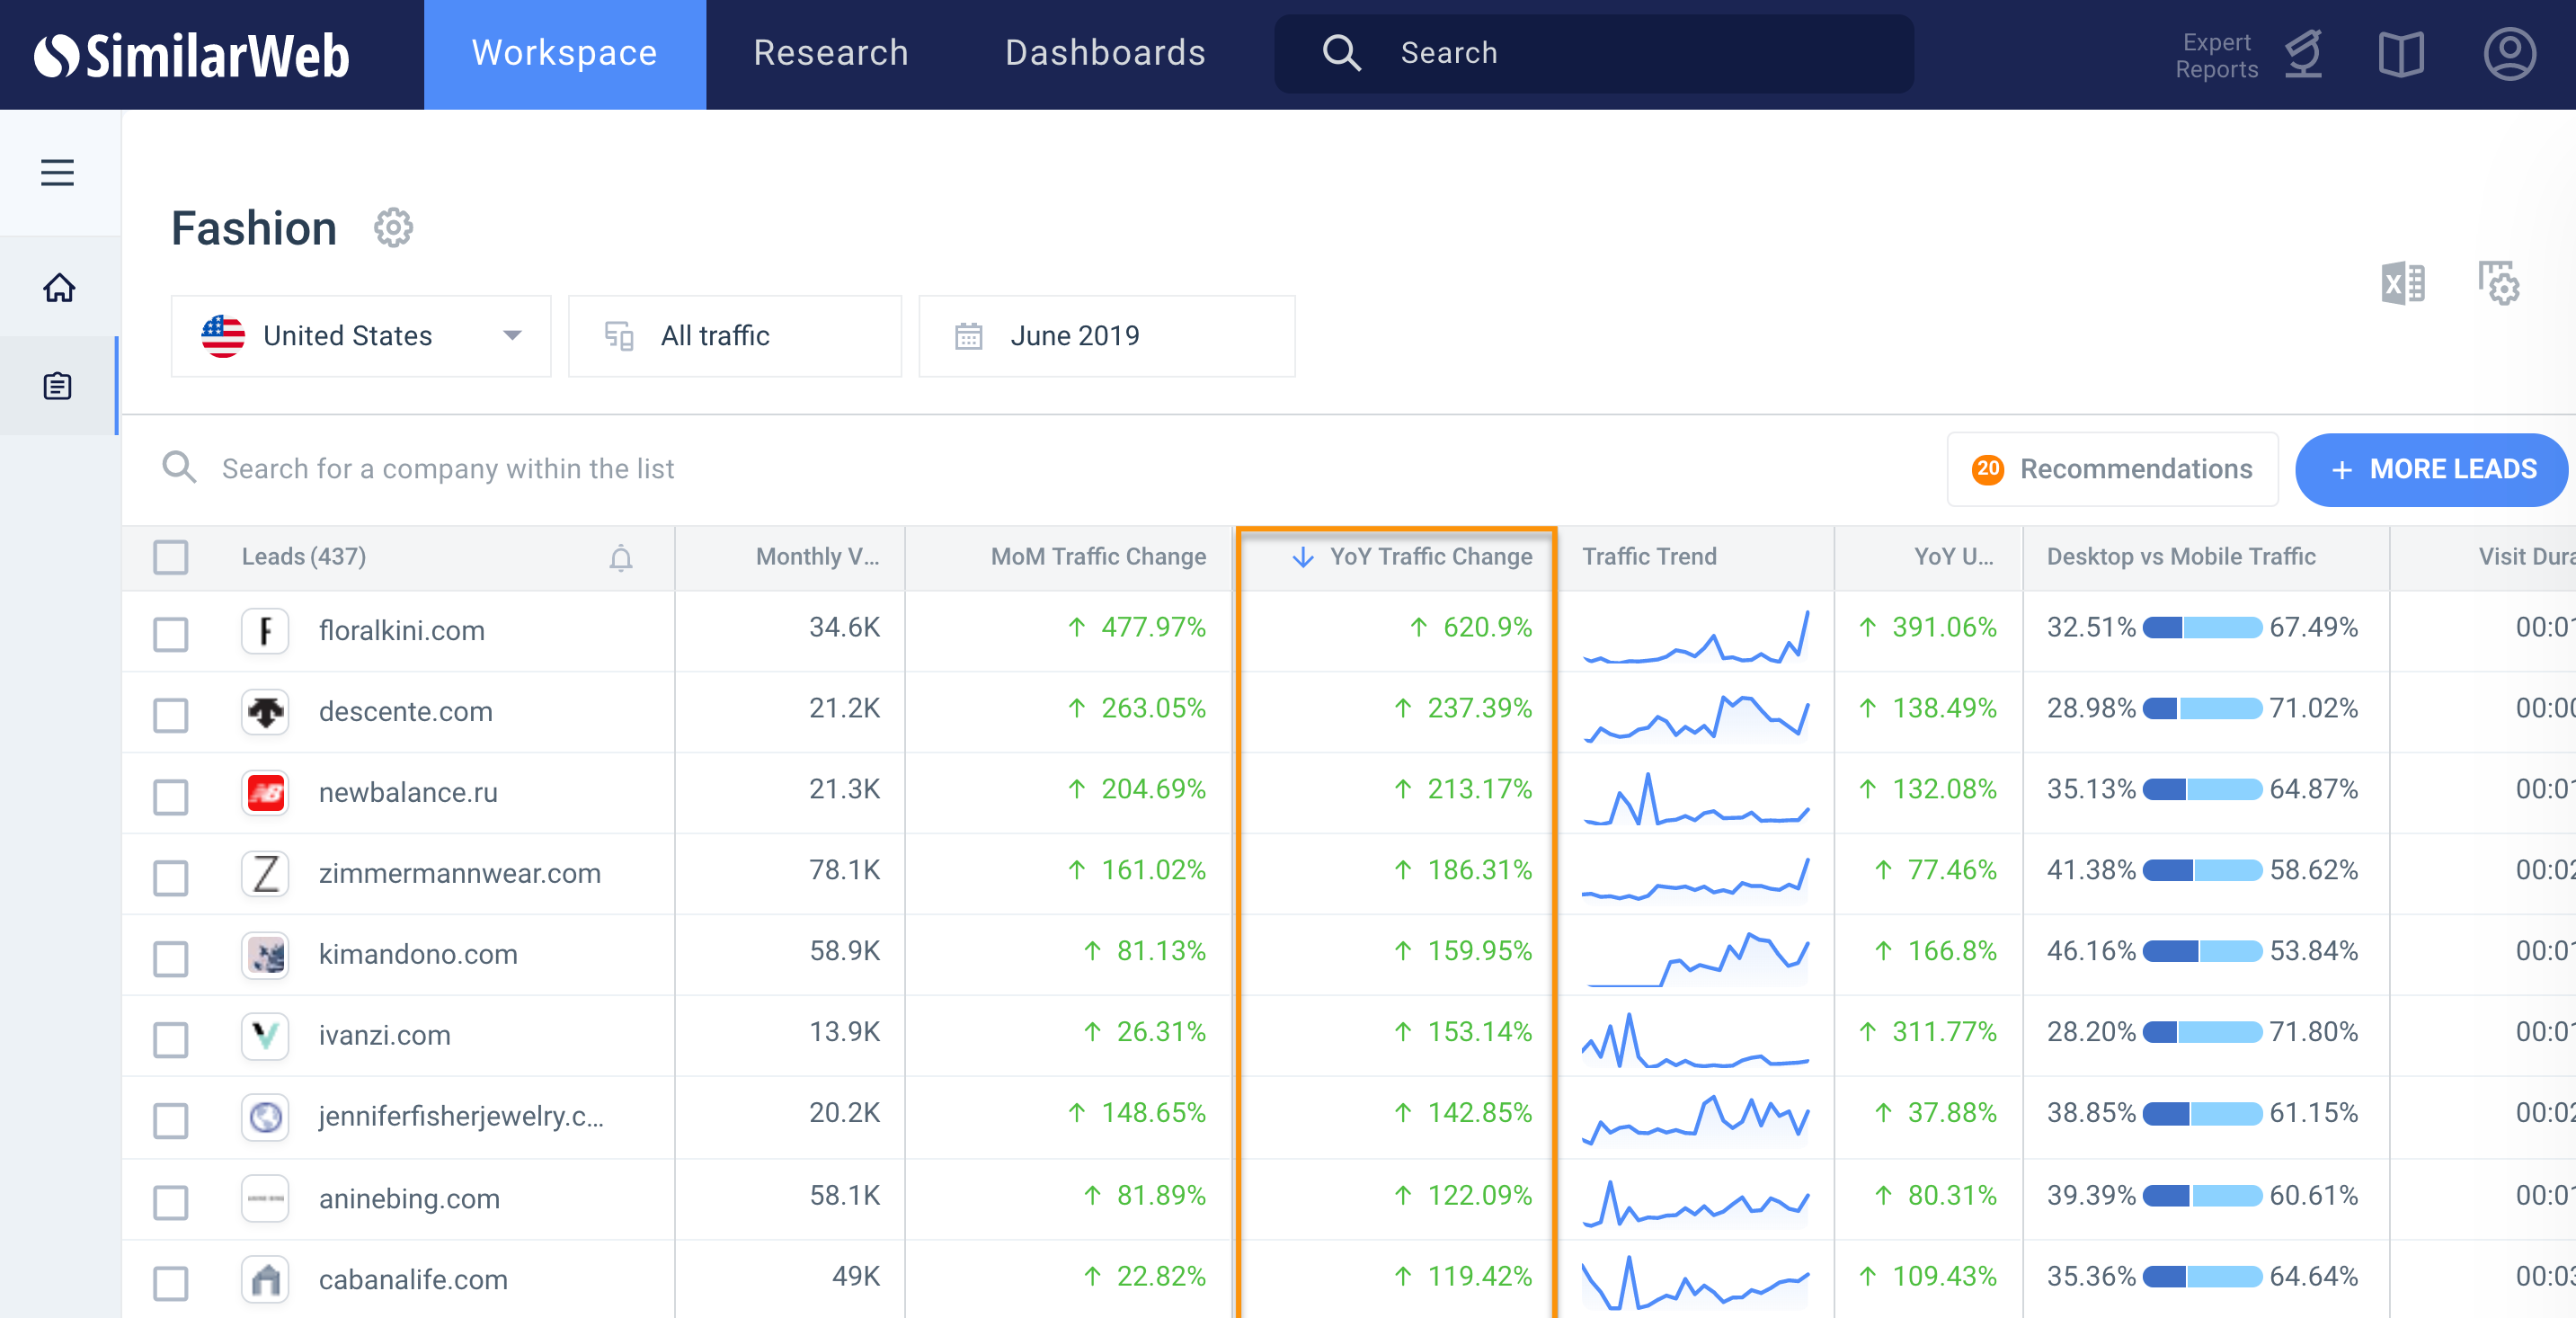Click kimandono.com desktop vs mobile bar
2576x1318 pixels.
pyautogui.click(x=2202, y=951)
